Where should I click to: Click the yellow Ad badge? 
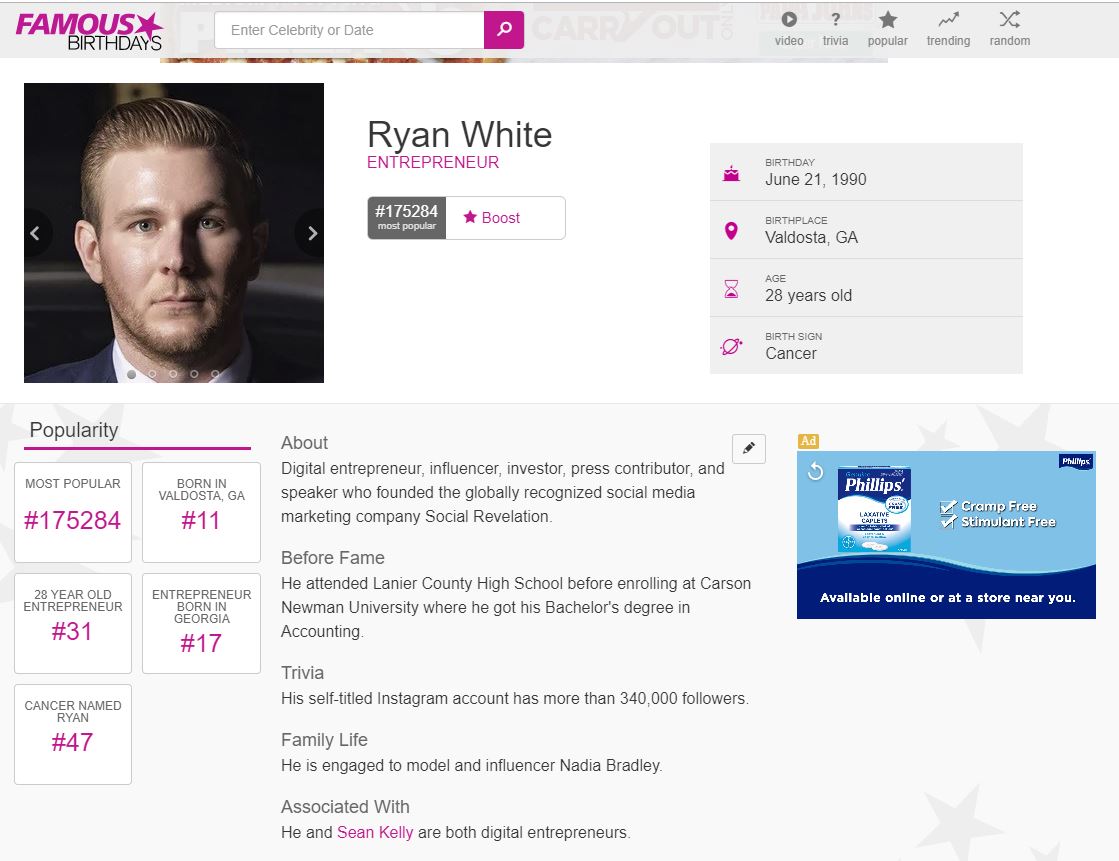coord(808,441)
